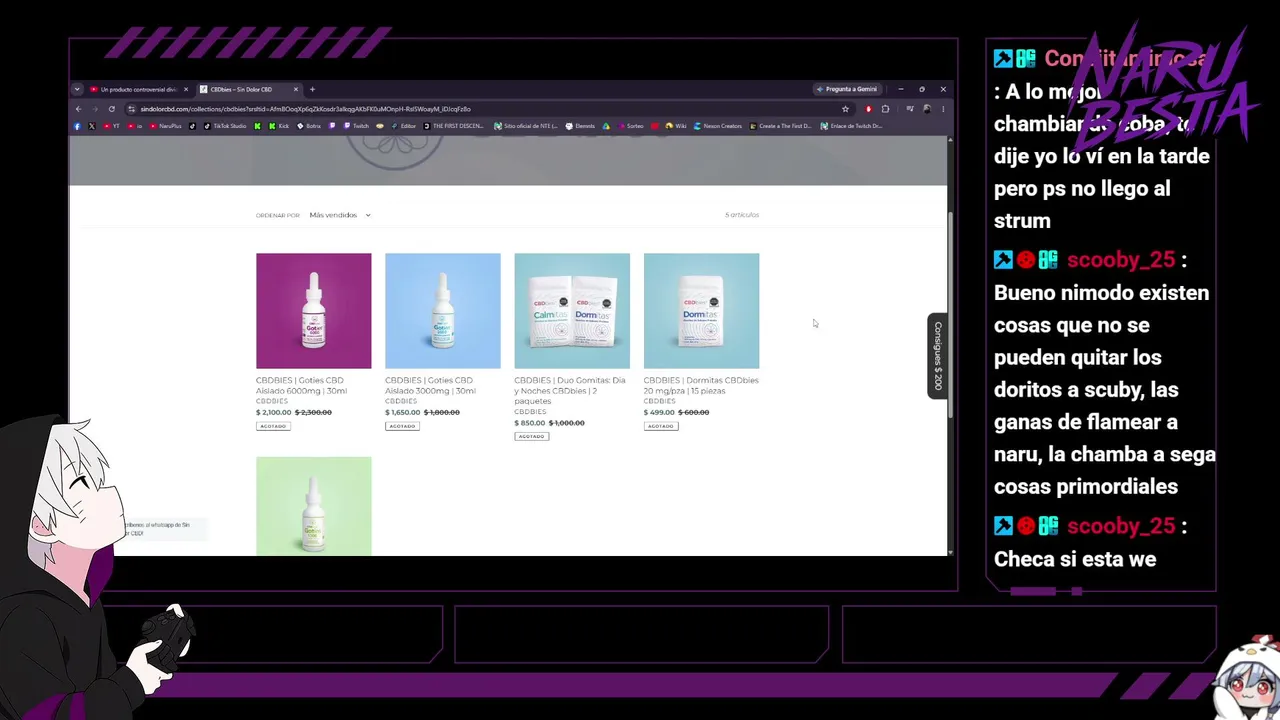Click the purple Goties 6000mg product image
The width and height of the screenshot is (1280, 720).
313,311
